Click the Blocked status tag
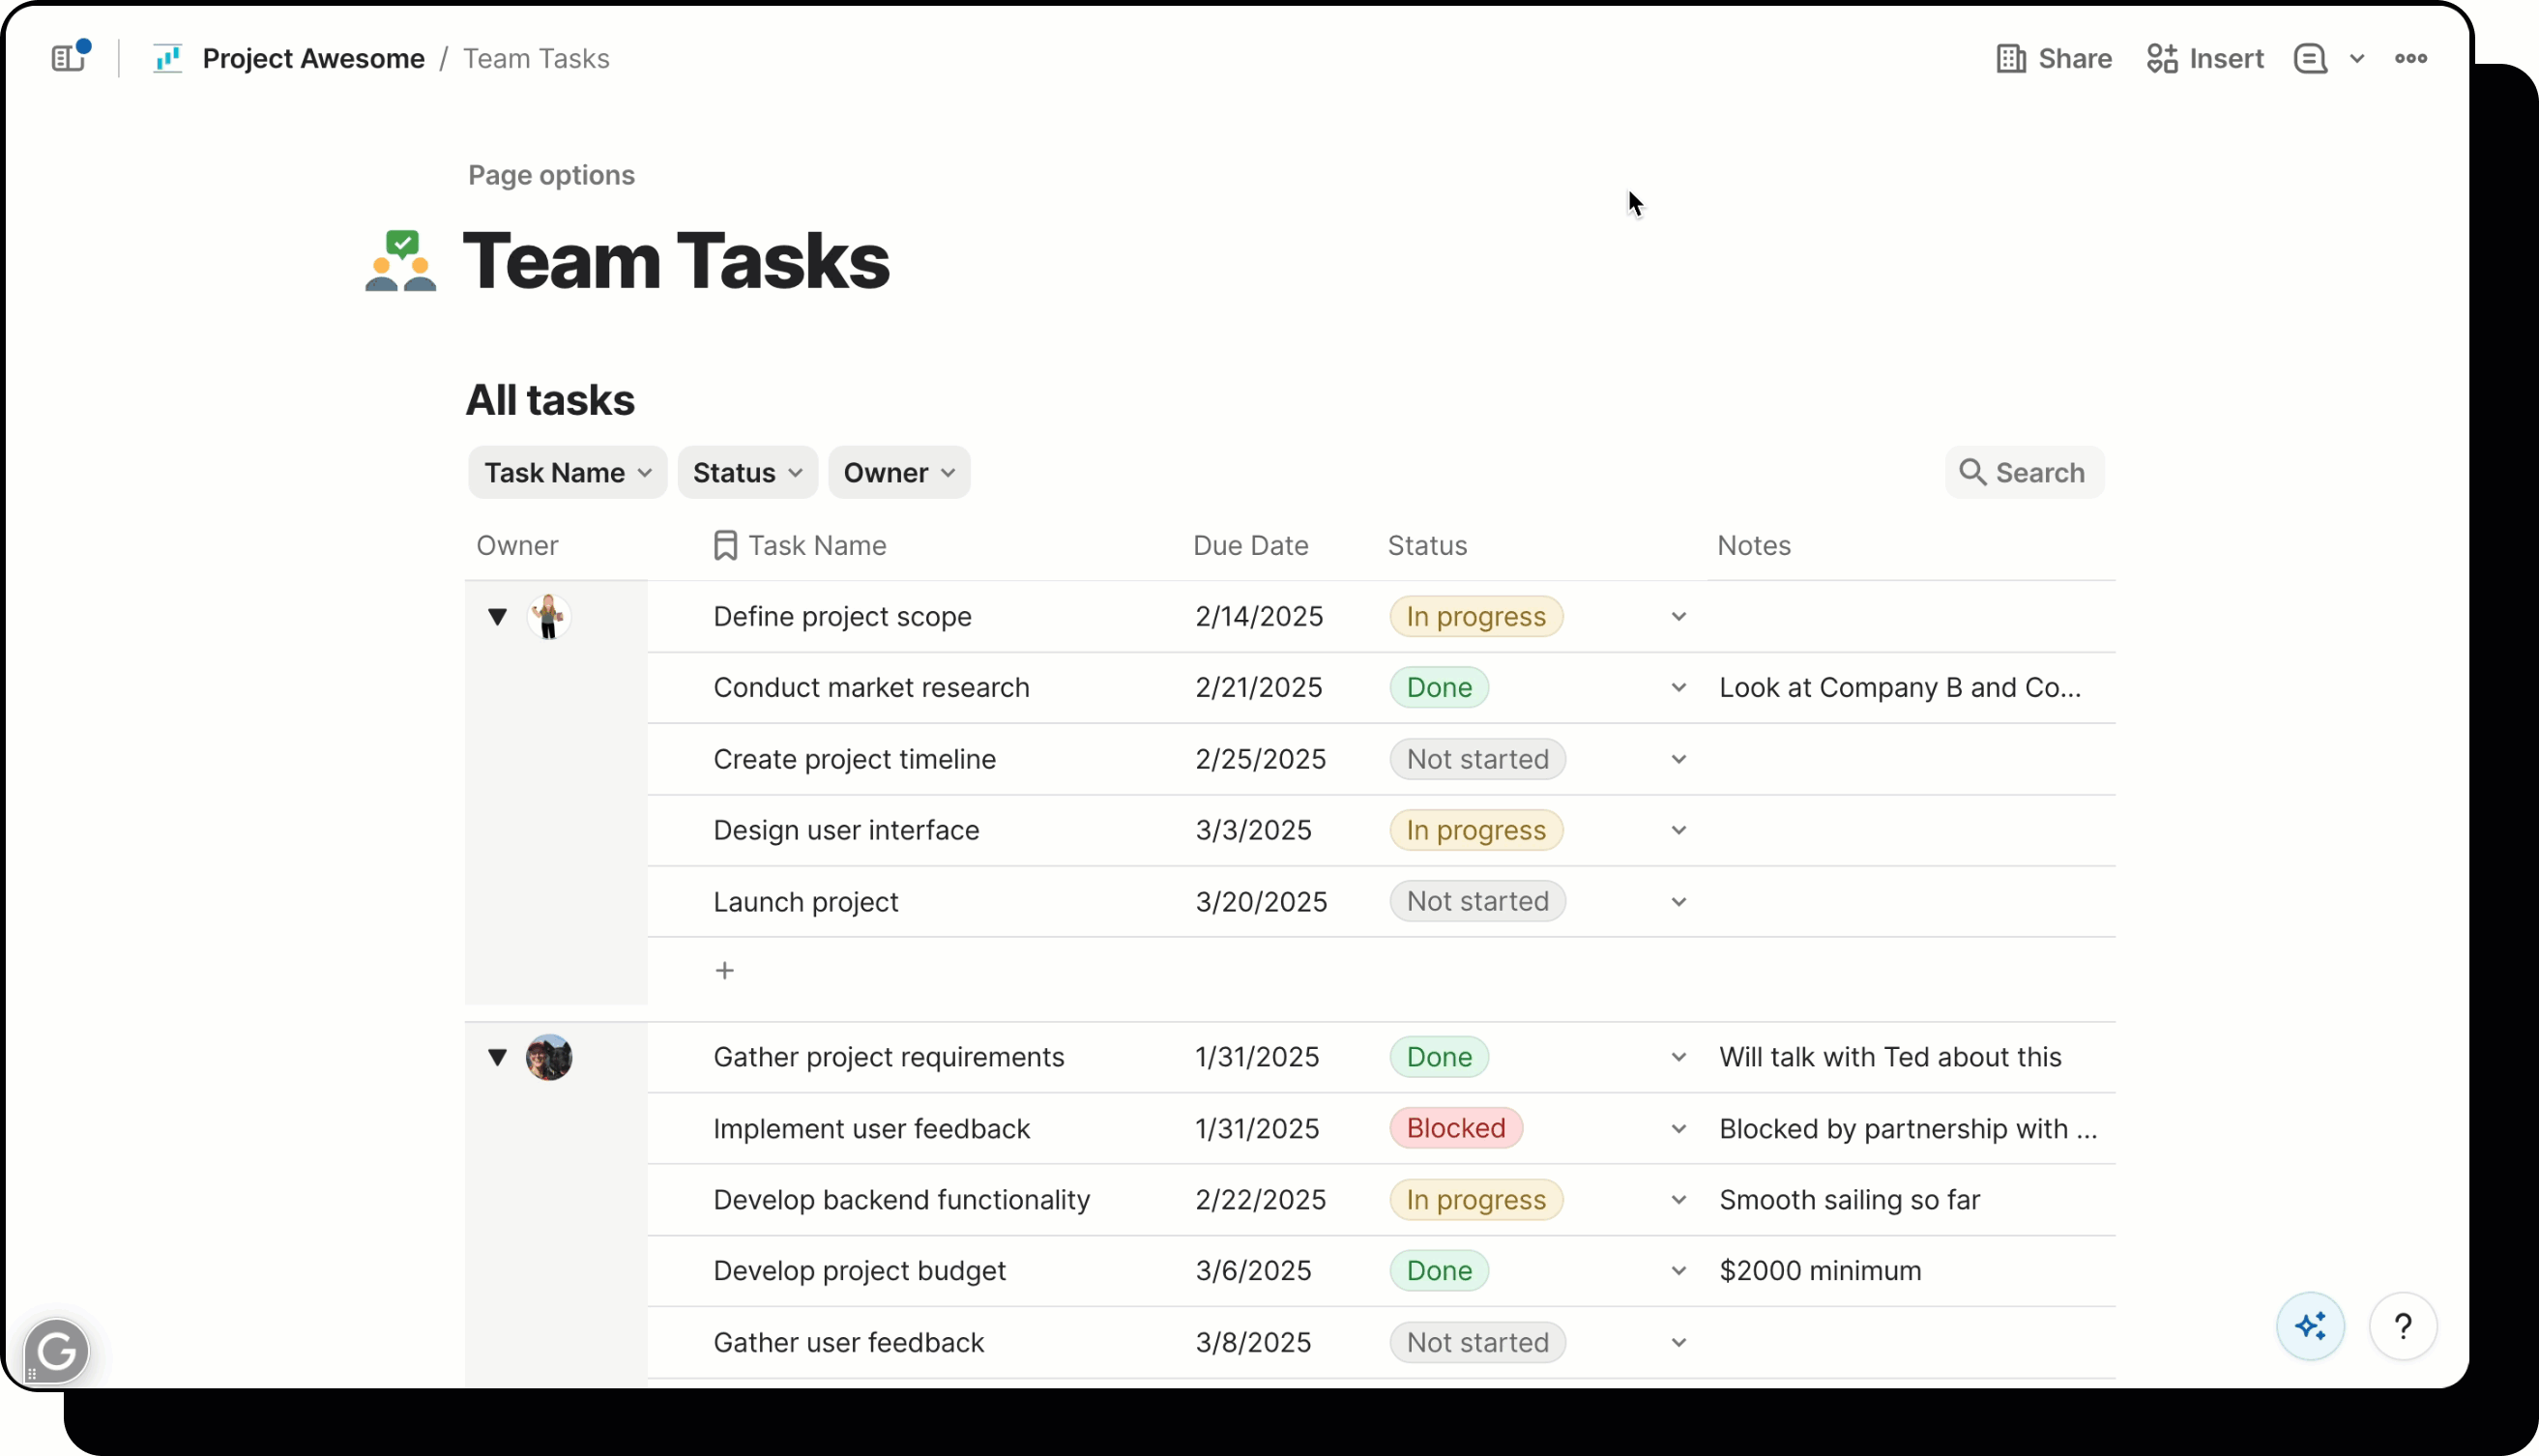 1455,1128
